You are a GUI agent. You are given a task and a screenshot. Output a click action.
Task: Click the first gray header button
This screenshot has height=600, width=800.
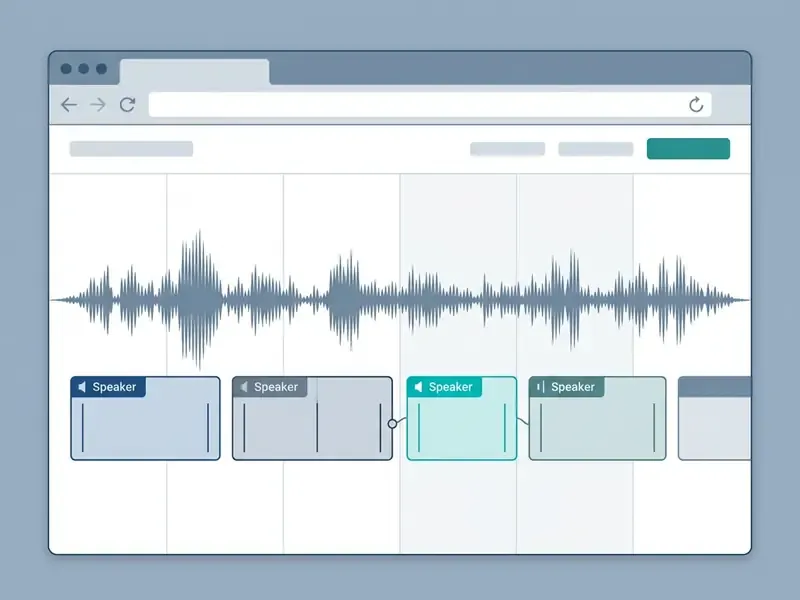(507, 149)
